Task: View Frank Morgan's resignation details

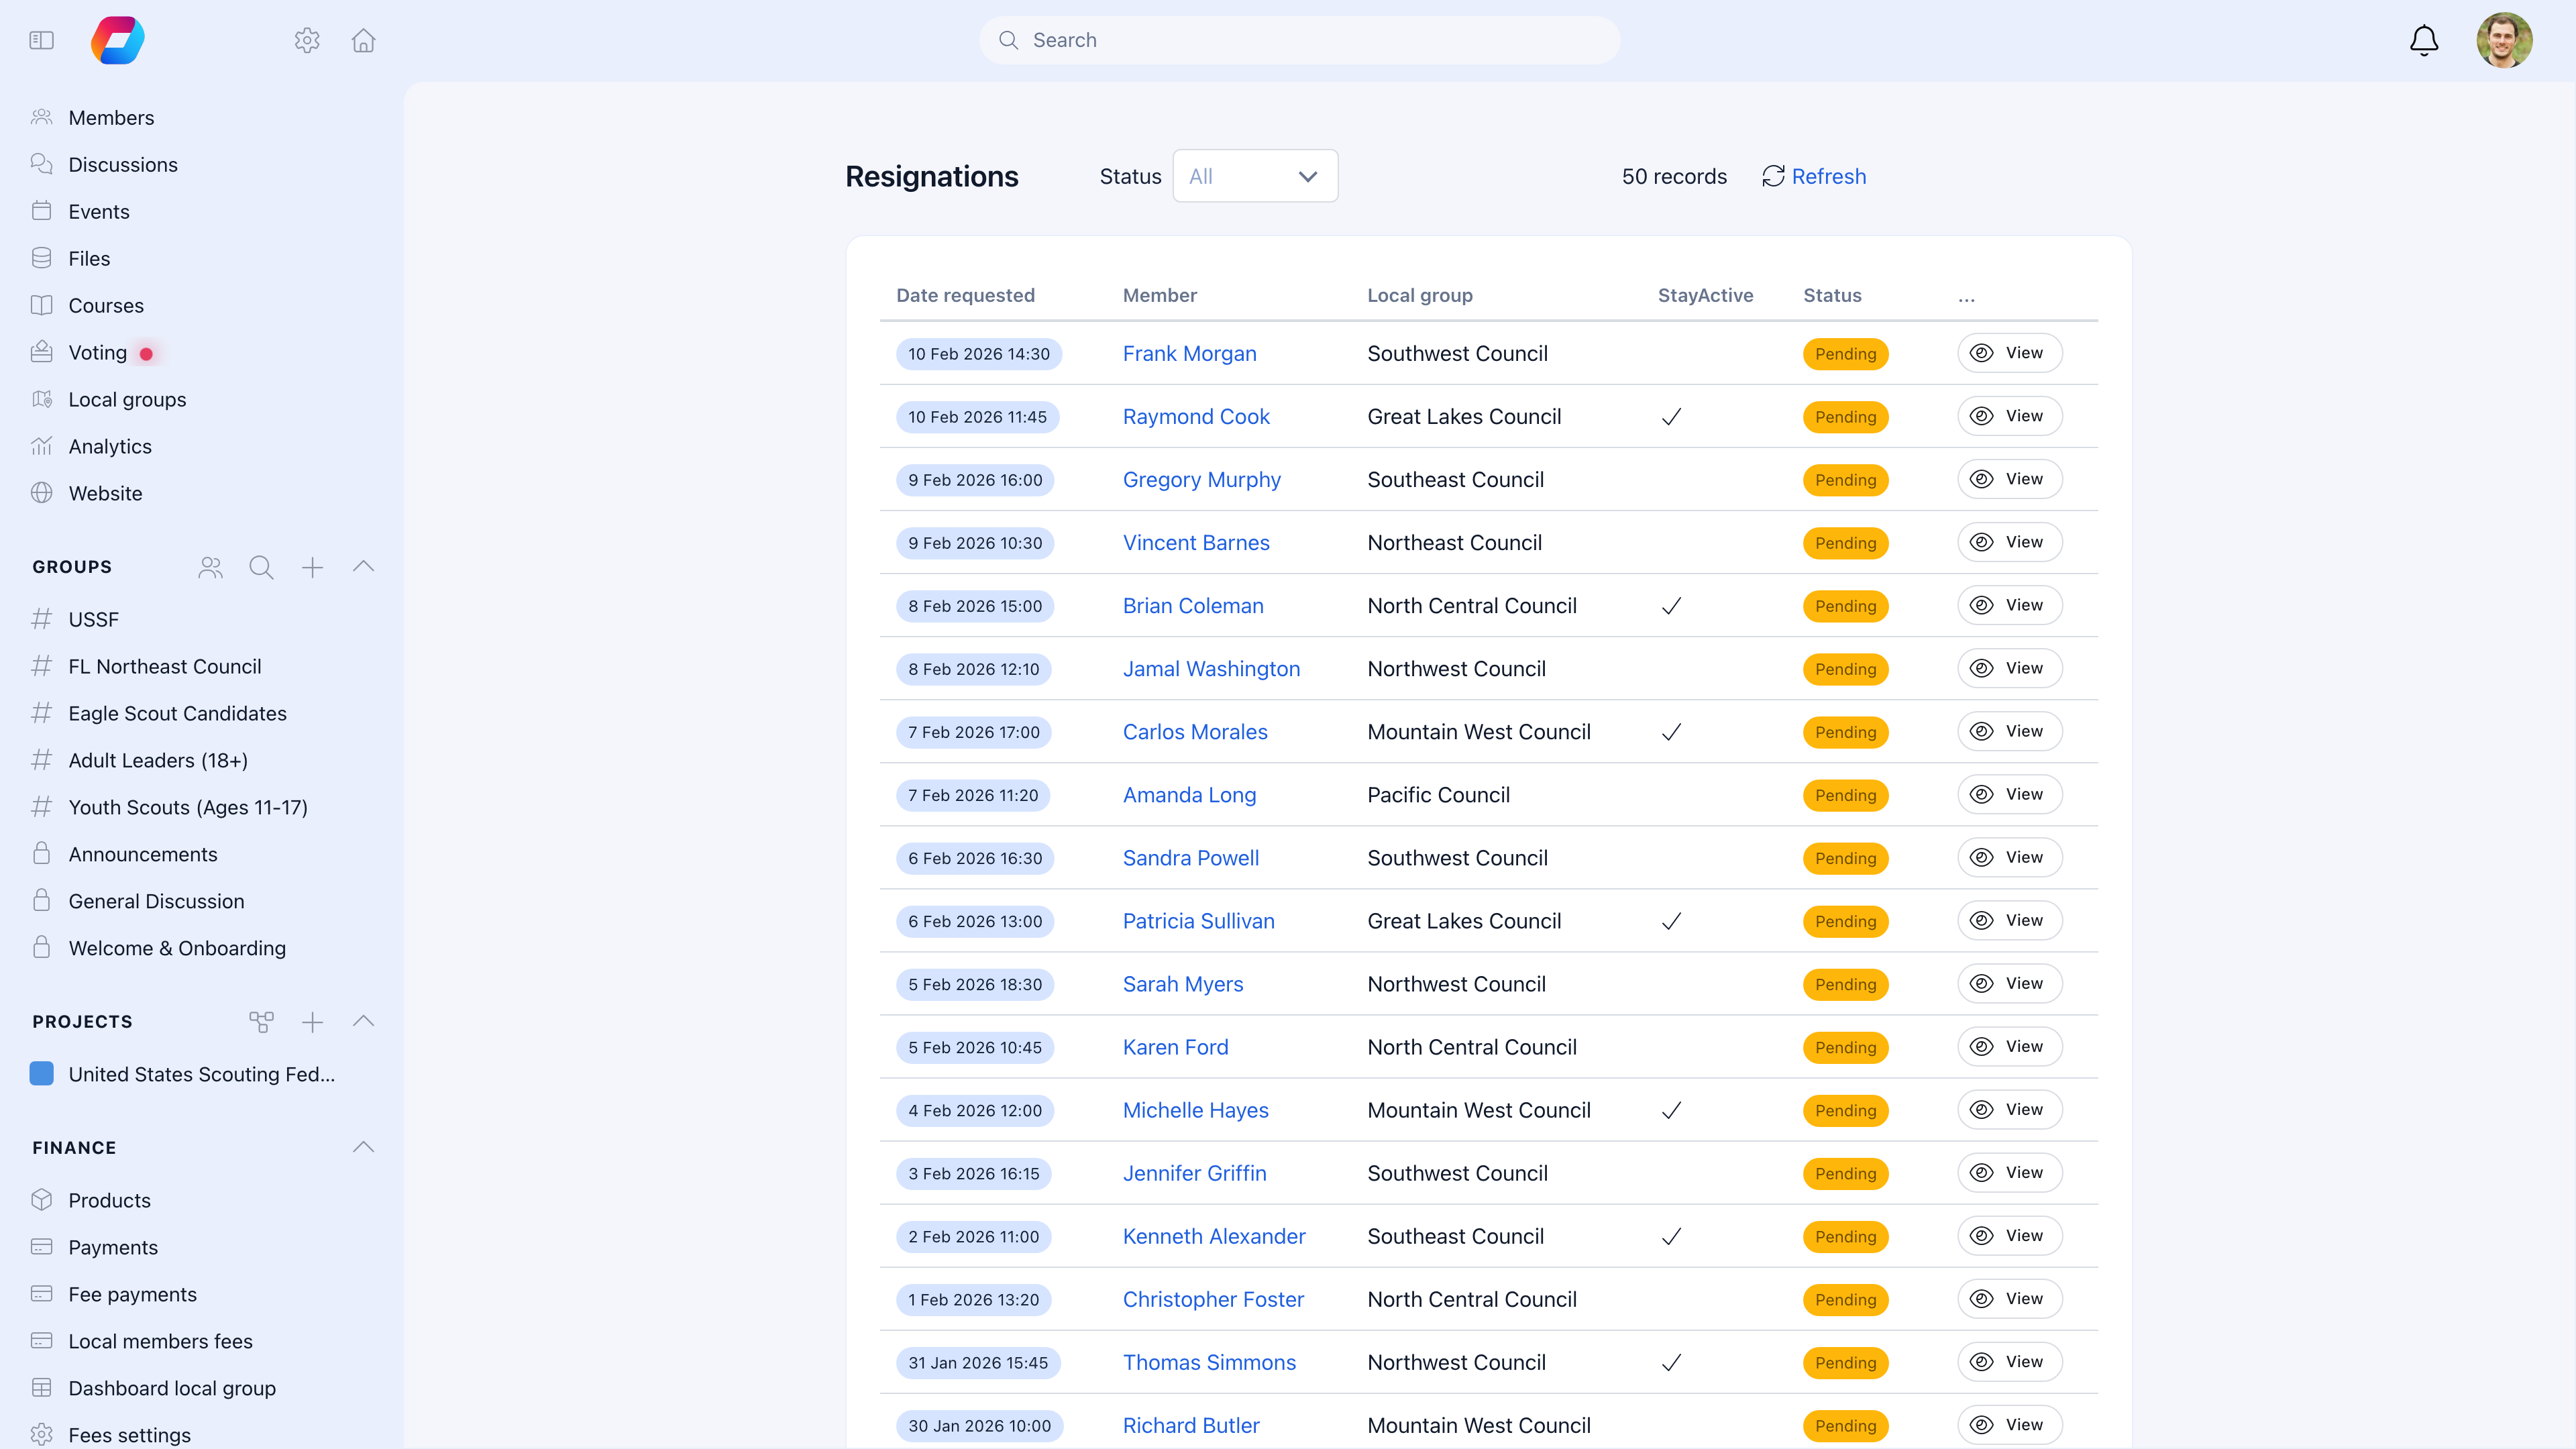Action: pyautogui.click(x=2009, y=353)
